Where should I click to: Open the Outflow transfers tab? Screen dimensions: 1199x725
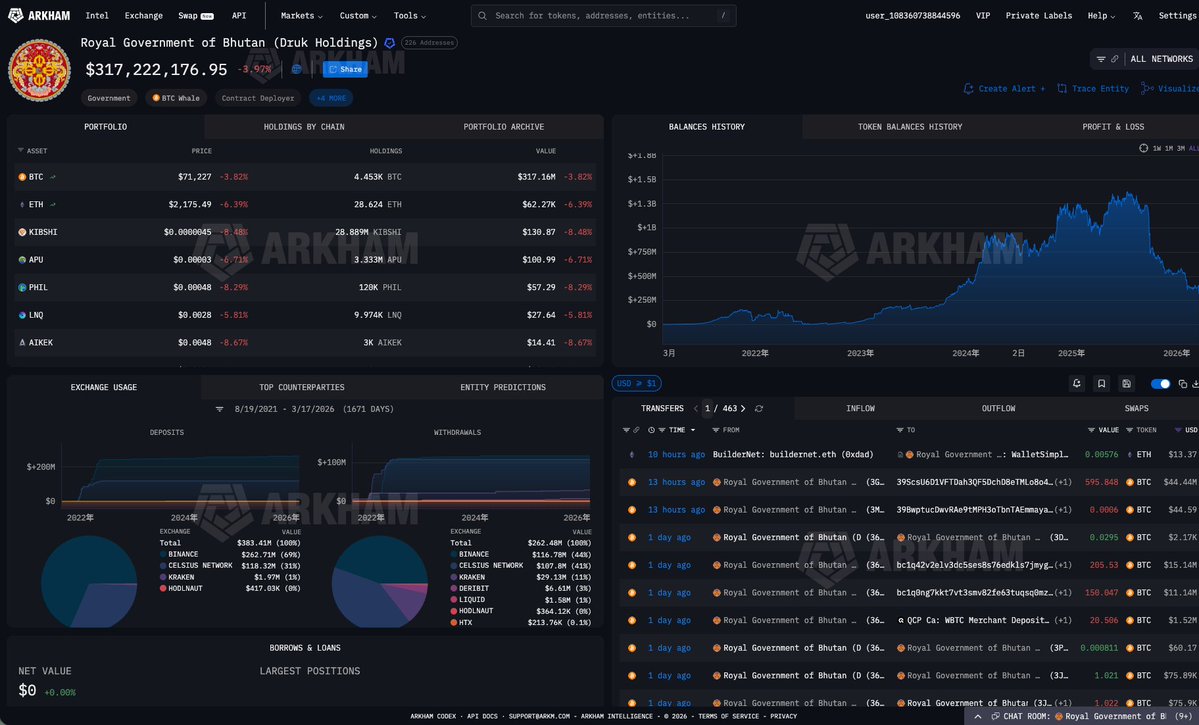pos(998,408)
